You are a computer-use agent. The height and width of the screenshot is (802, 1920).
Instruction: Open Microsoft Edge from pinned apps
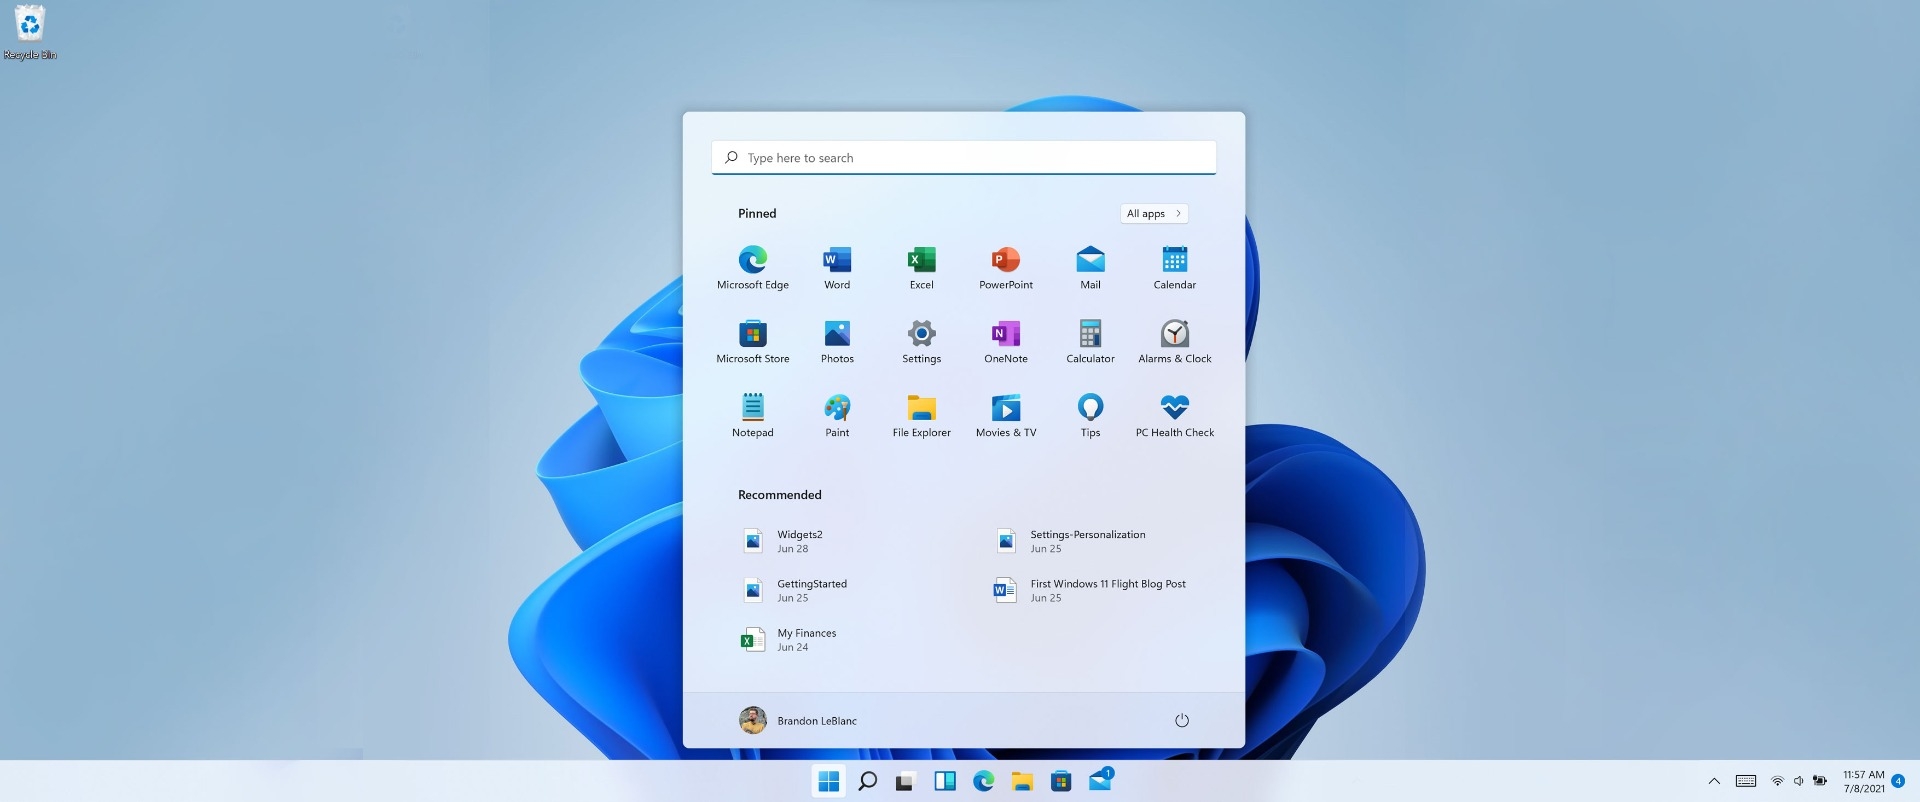[752, 267]
